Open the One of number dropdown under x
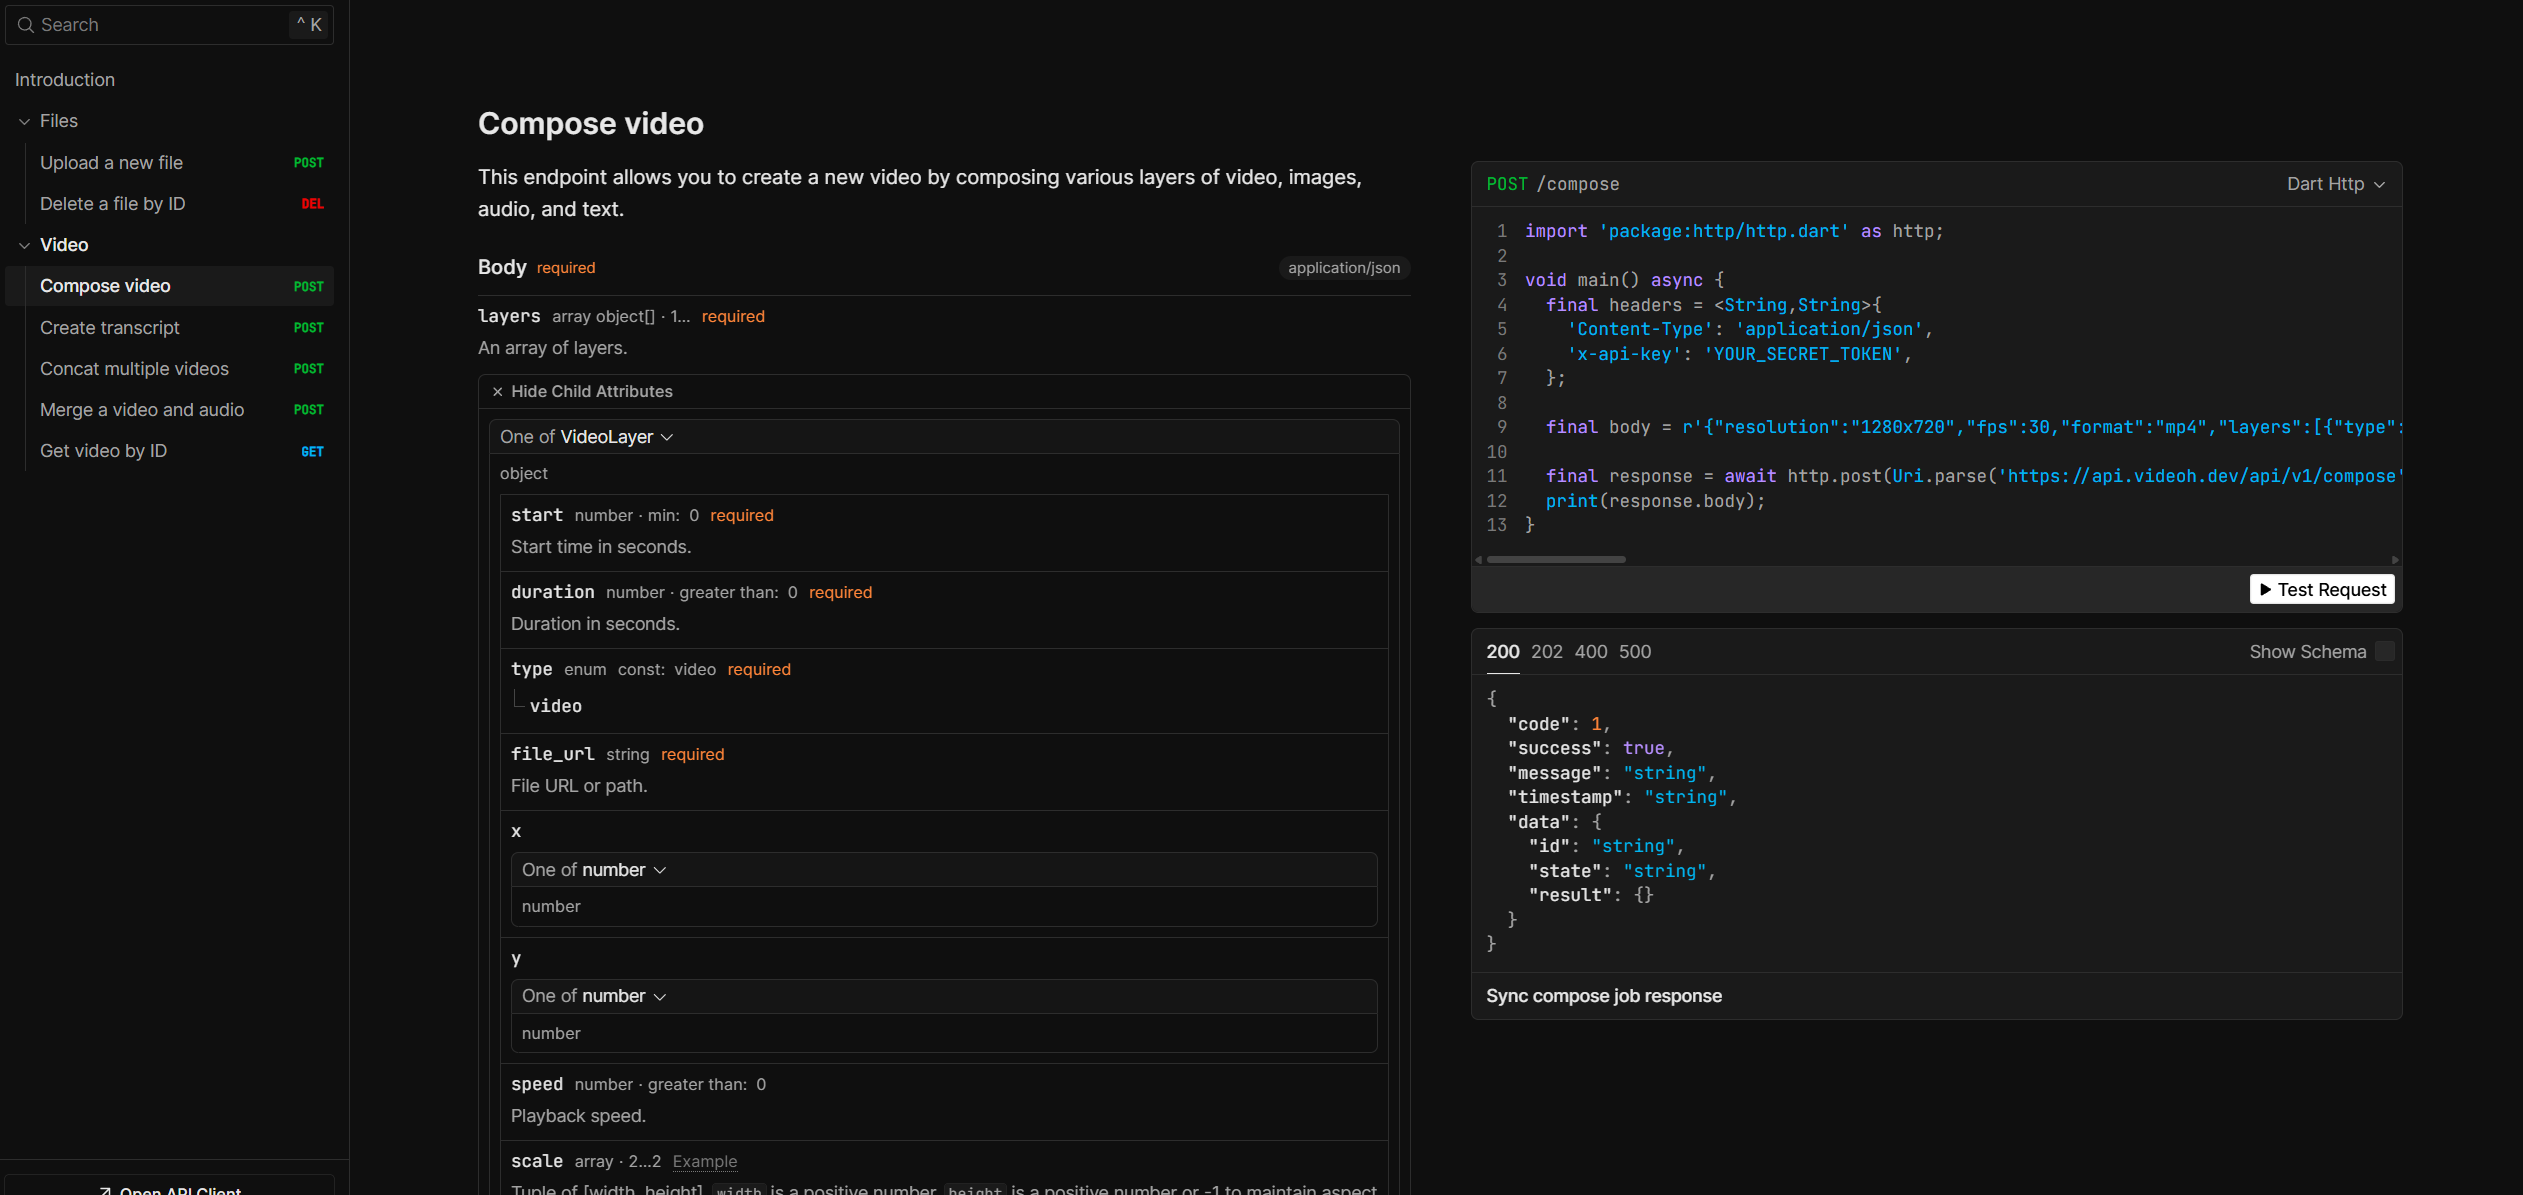This screenshot has width=2523, height=1195. (594, 869)
